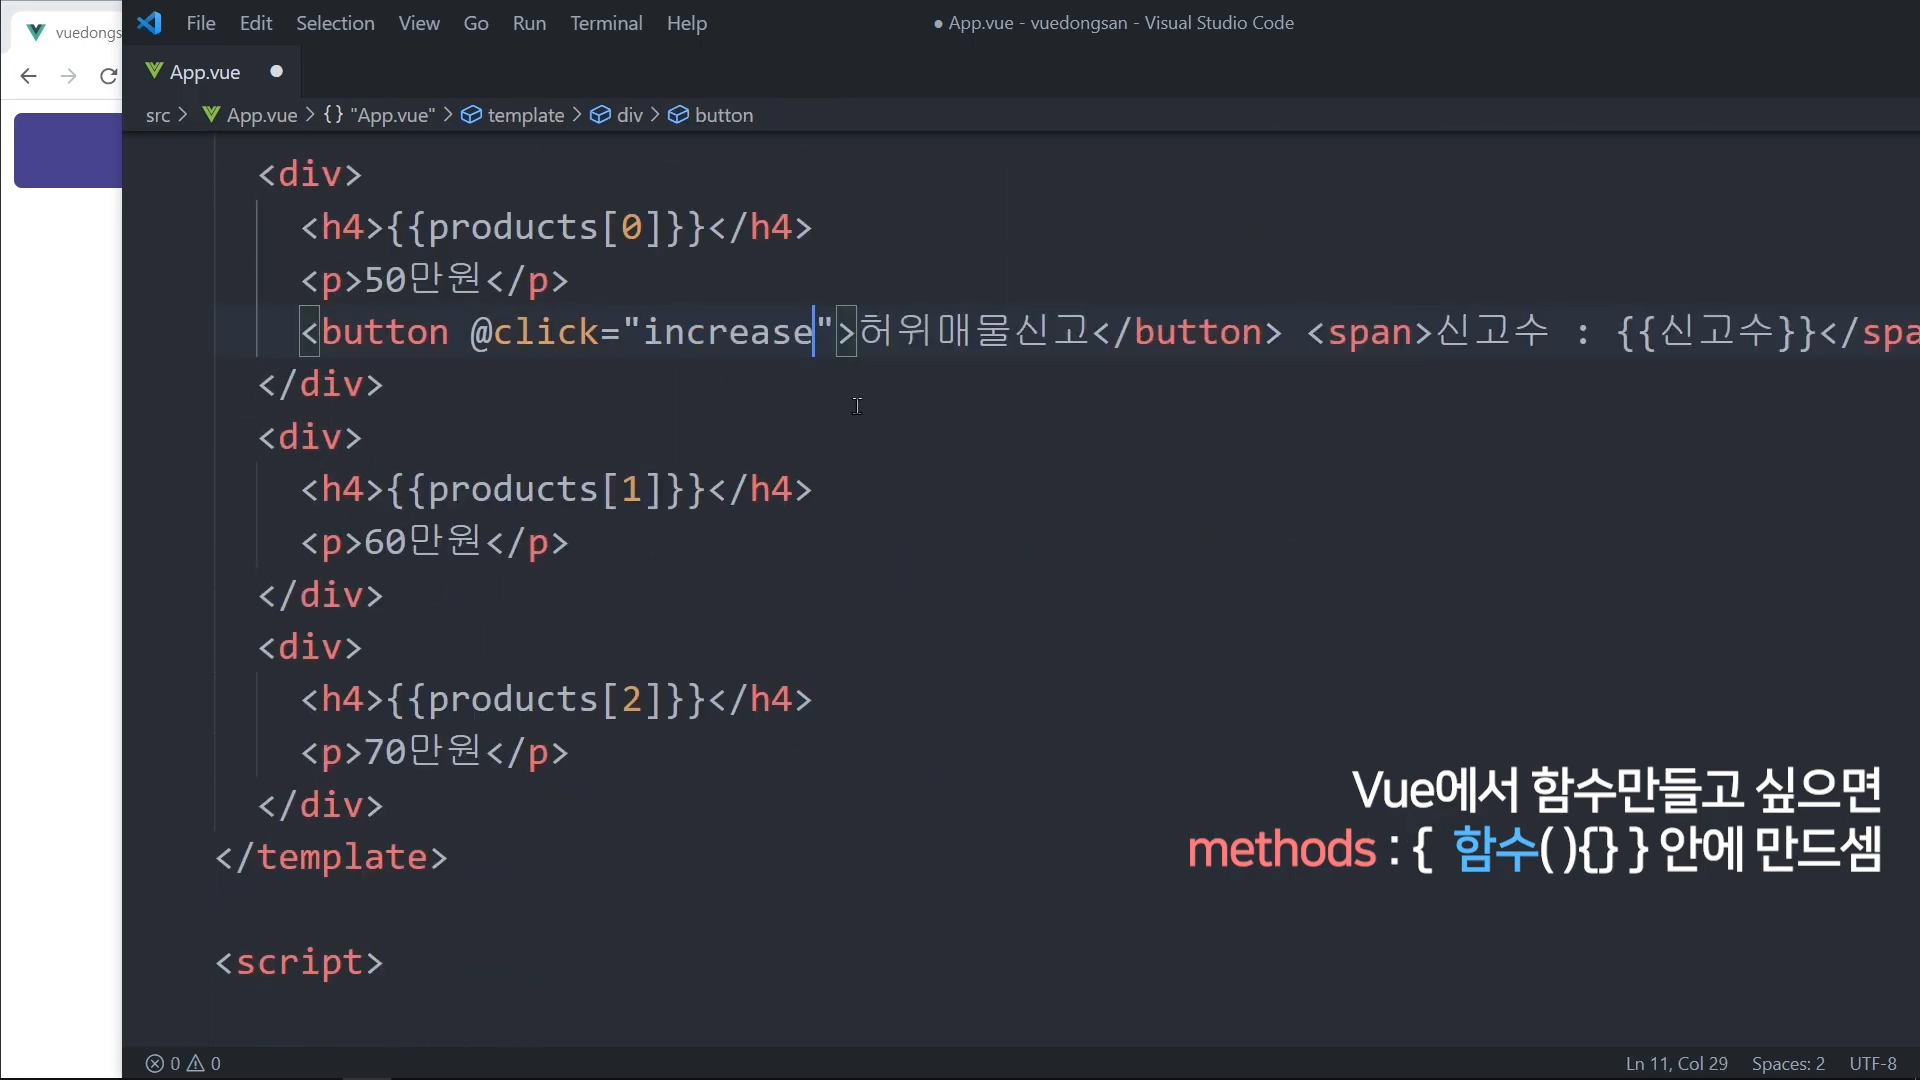
Task: Click the browser forward arrow
Action: pos(68,76)
